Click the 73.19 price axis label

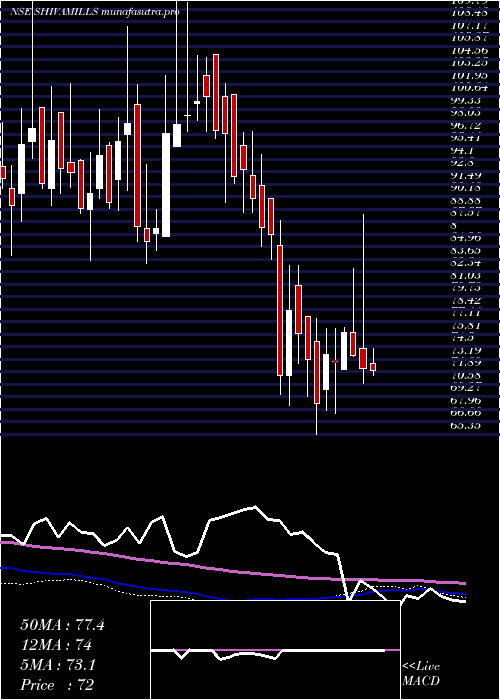point(466,350)
